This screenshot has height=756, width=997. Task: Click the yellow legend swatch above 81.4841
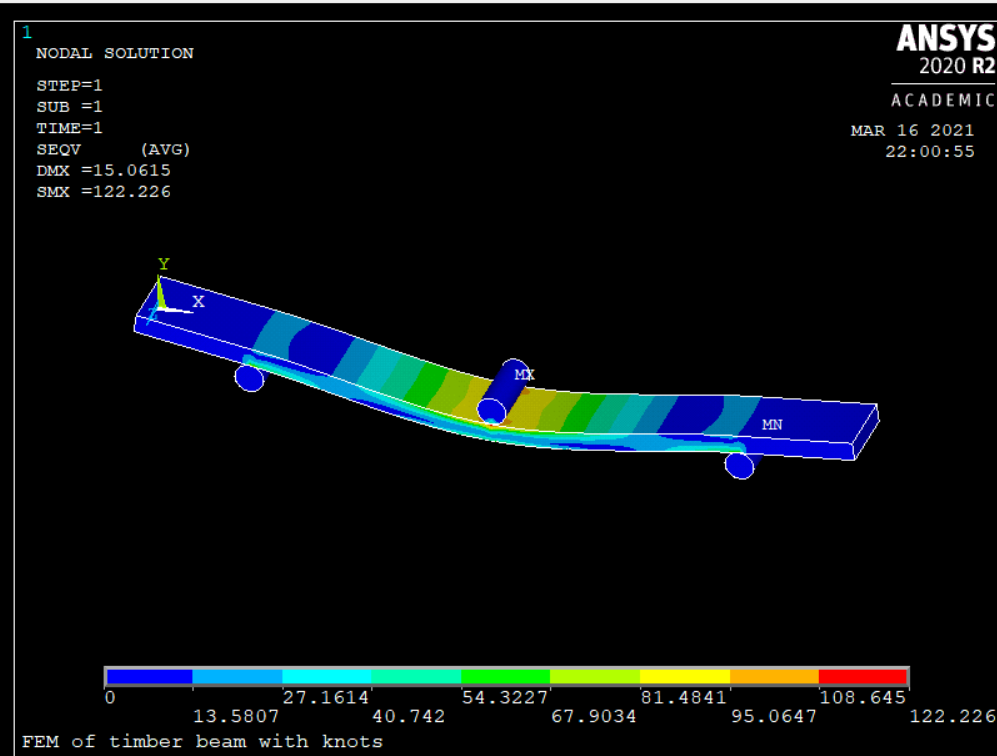[685, 677]
